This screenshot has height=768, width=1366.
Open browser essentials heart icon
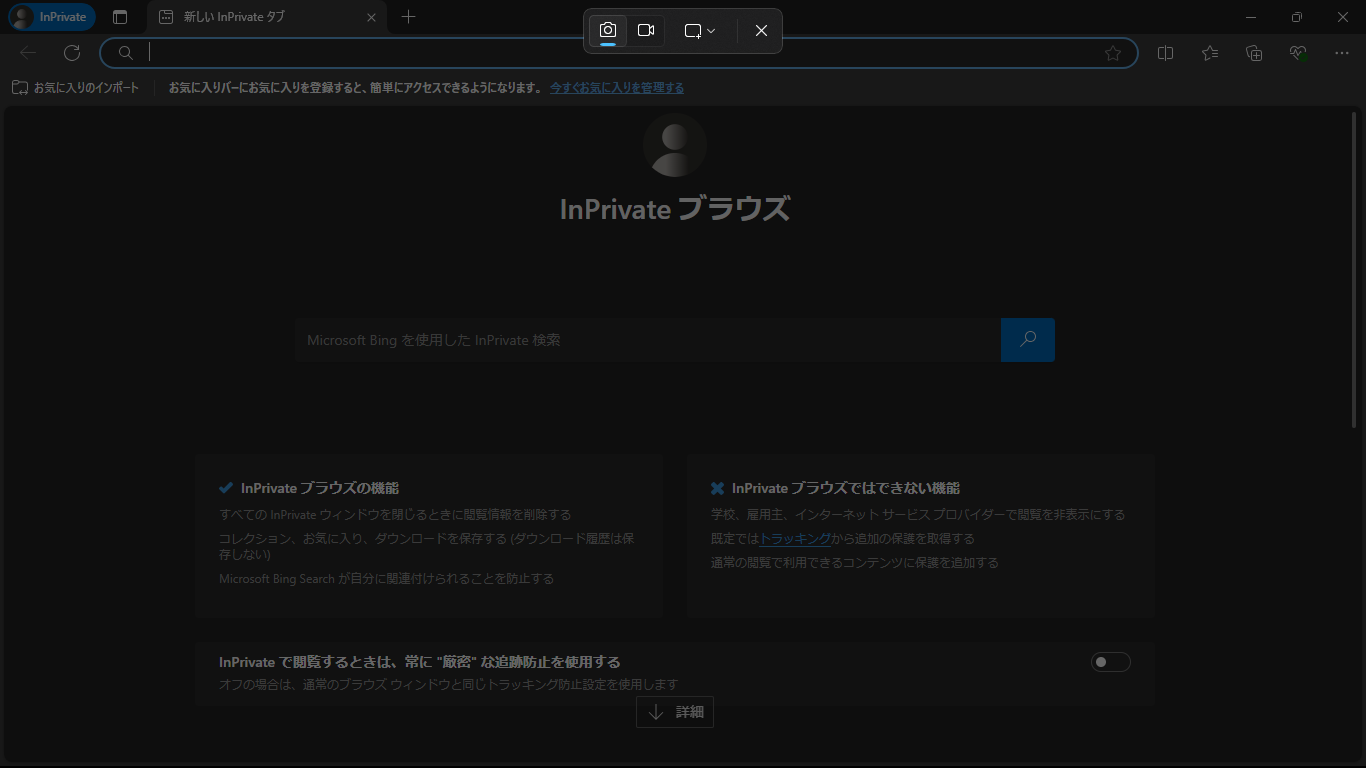[x=1298, y=53]
